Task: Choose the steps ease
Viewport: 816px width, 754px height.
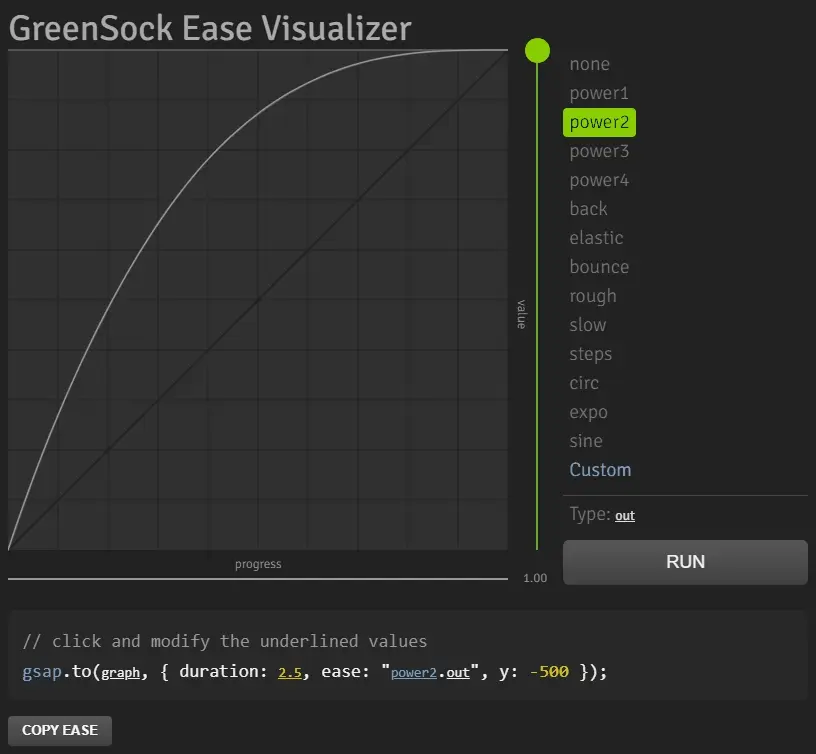Action: point(590,354)
